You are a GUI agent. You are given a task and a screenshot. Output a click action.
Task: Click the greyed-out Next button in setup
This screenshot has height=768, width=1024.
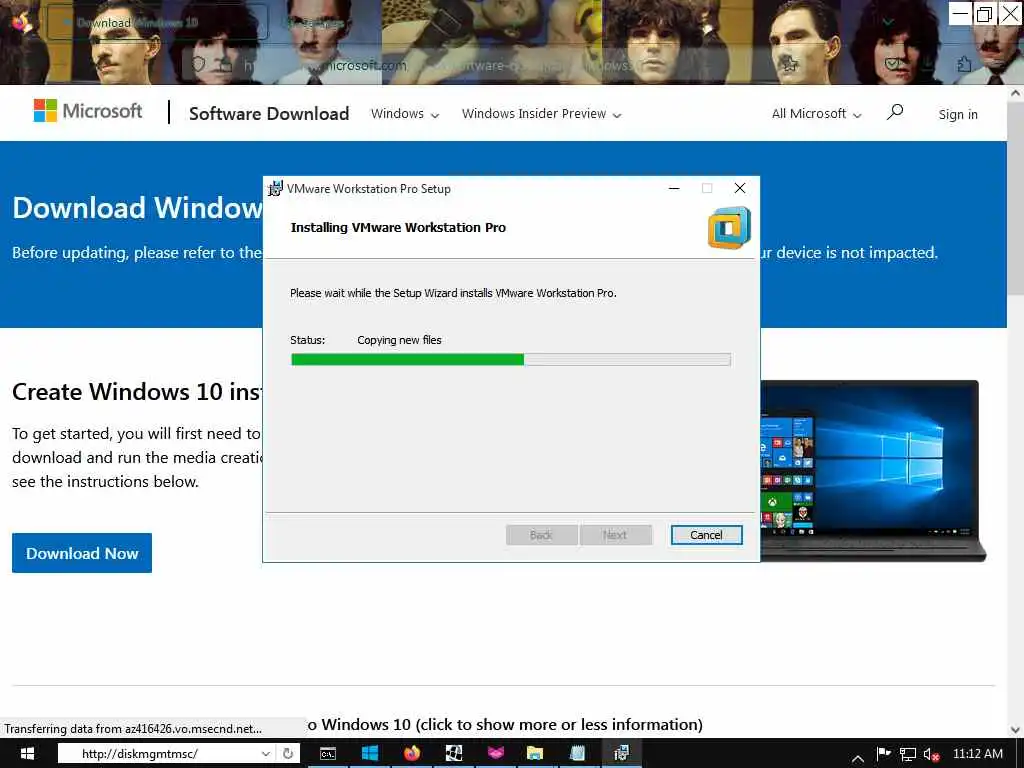615,535
